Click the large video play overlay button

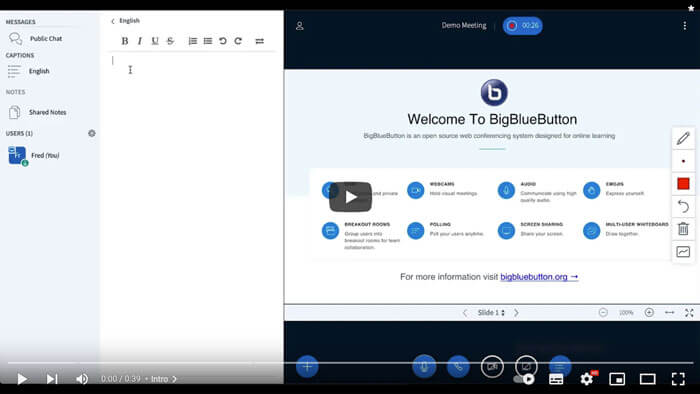350,197
